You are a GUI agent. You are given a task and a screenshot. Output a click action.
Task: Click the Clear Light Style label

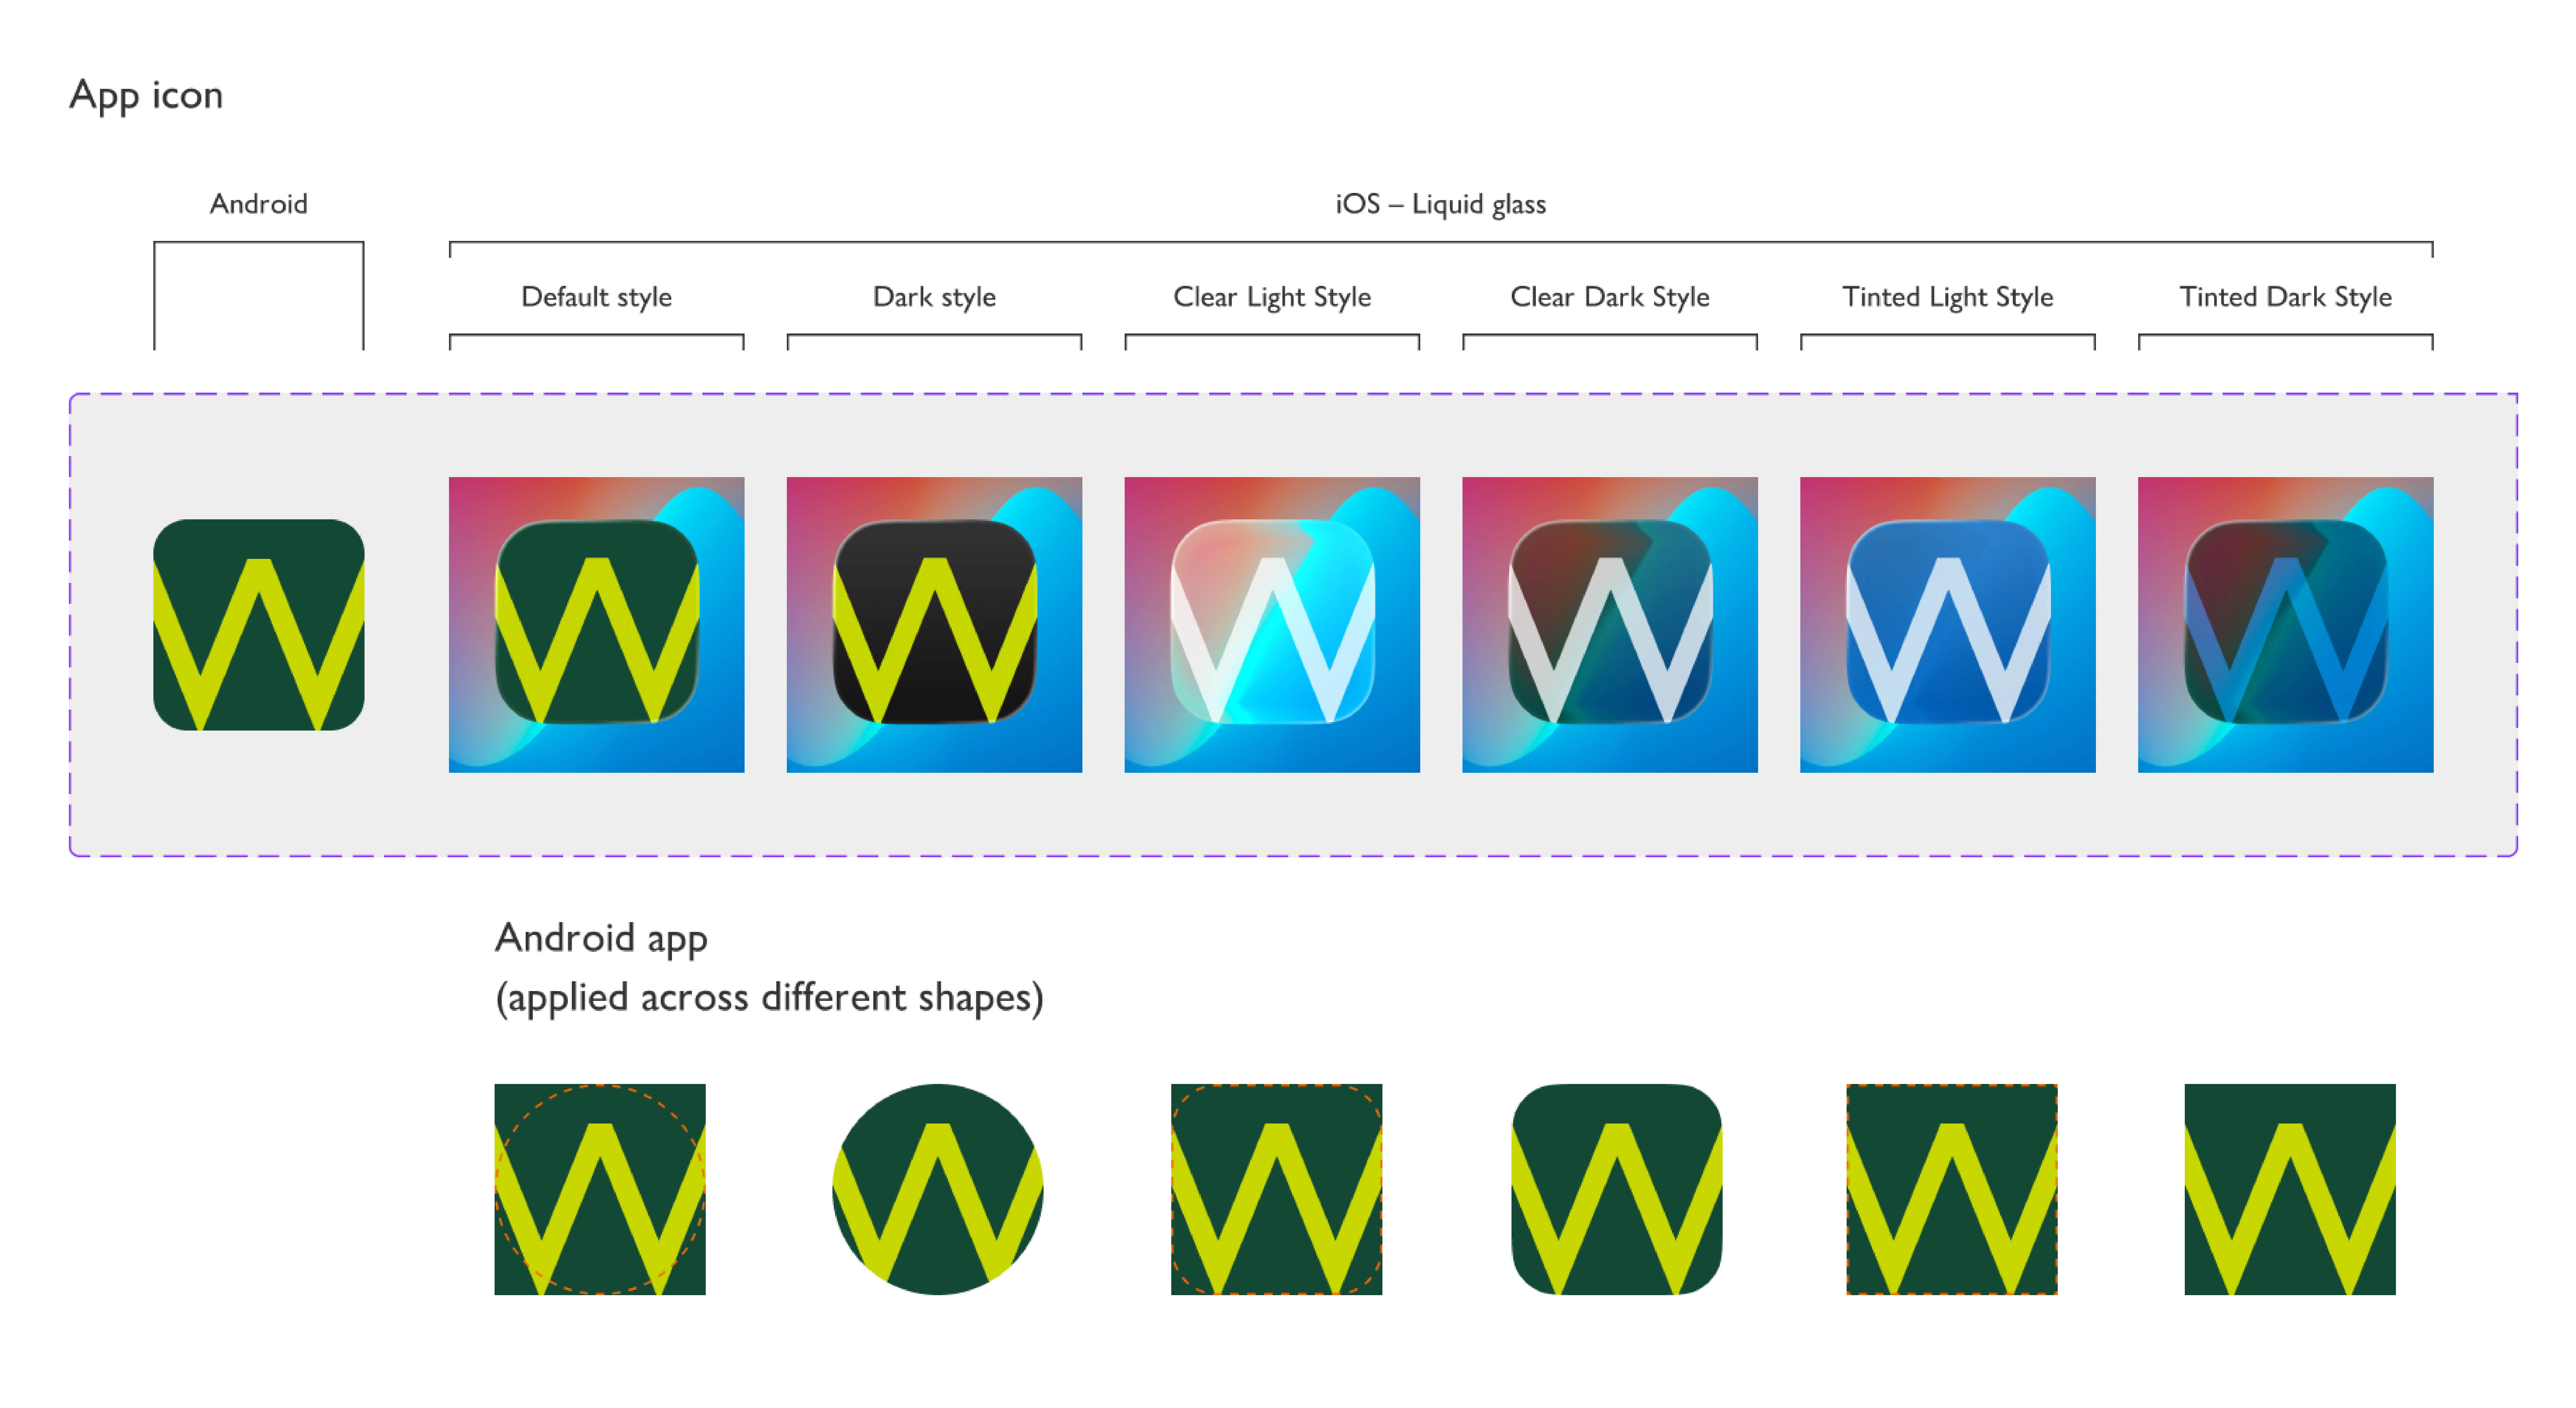1272,297
